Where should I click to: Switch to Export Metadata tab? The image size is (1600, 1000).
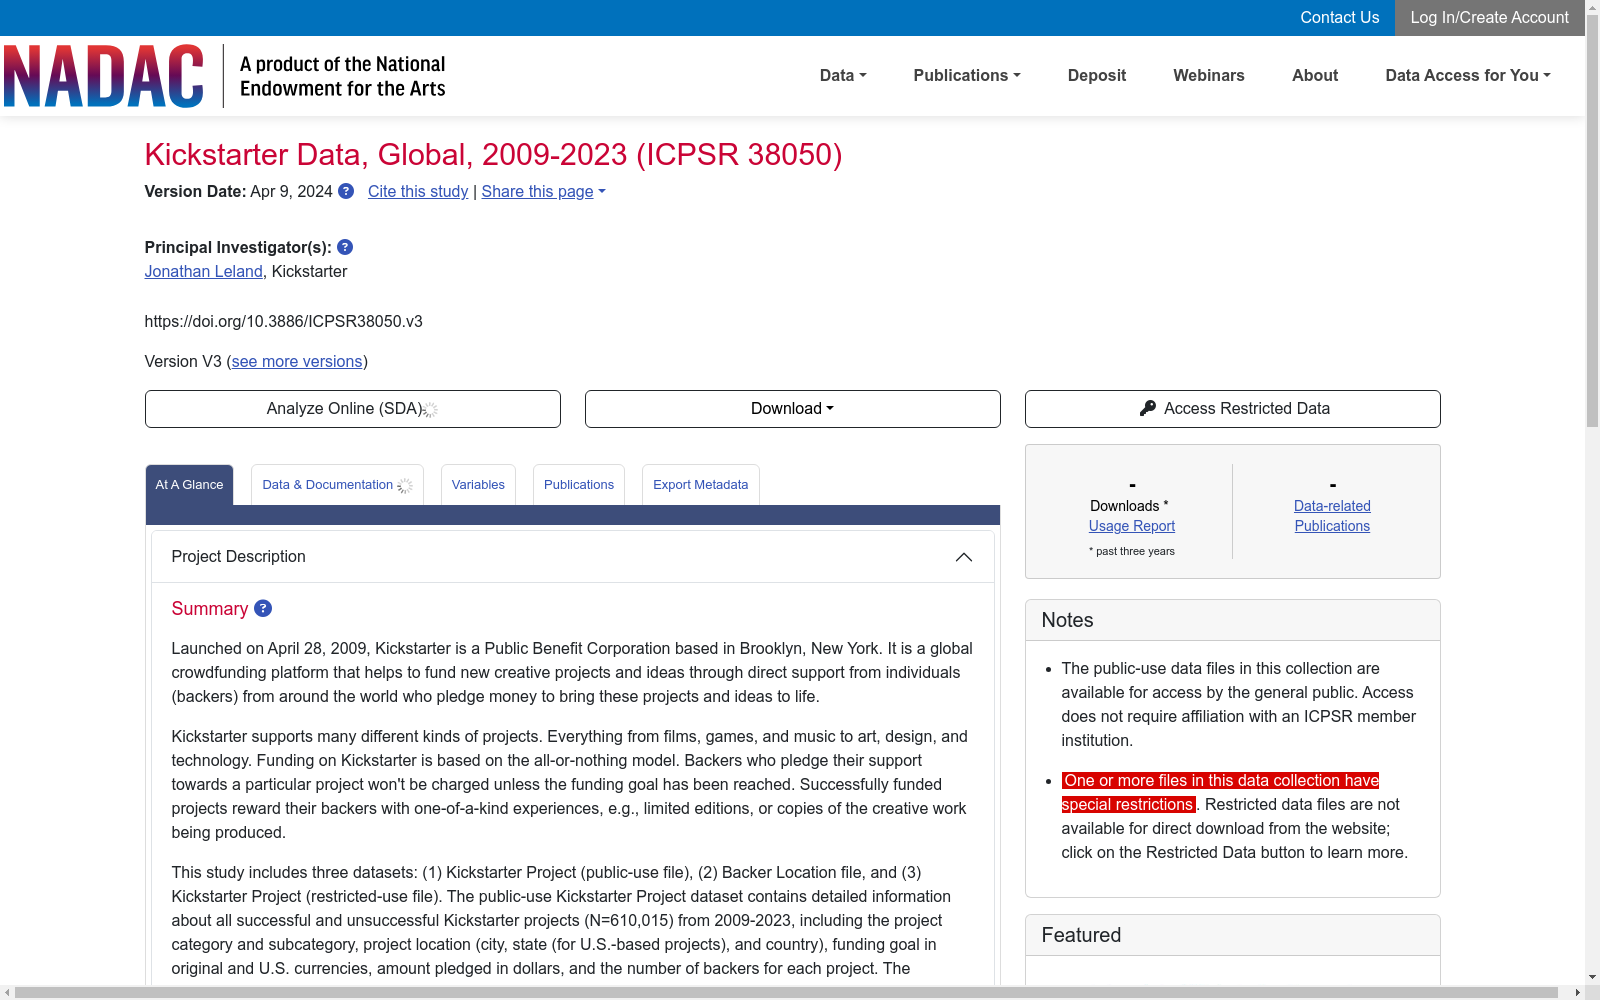[x=701, y=485]
